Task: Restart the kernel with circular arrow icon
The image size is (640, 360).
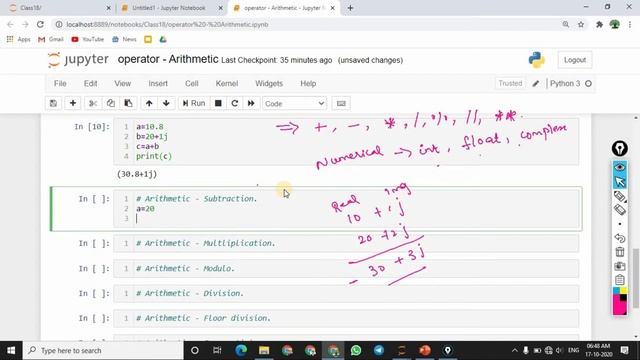Action: (x=235, y=103)
